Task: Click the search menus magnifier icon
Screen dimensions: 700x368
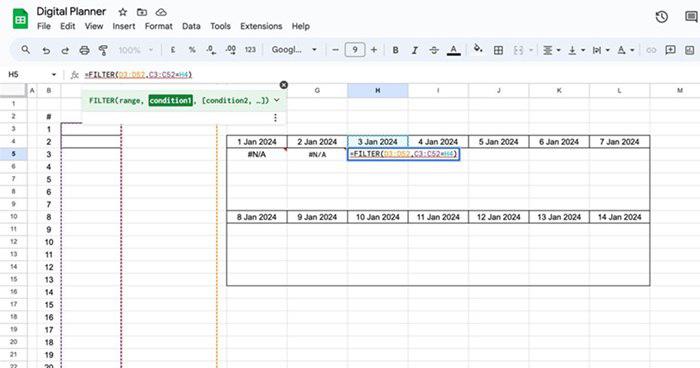Action: [x=26, y=50]
